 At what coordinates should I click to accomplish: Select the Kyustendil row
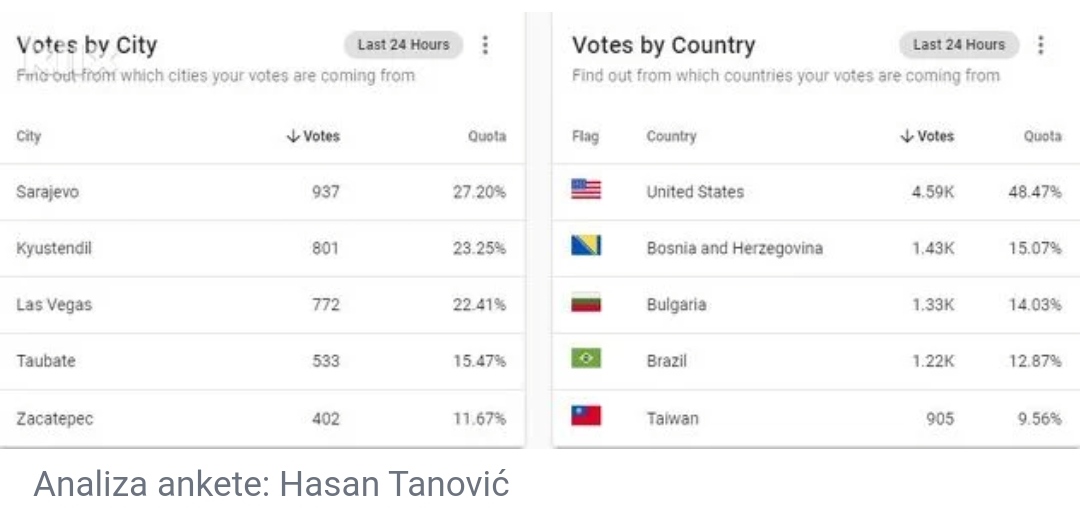click(x=262, y=249)
